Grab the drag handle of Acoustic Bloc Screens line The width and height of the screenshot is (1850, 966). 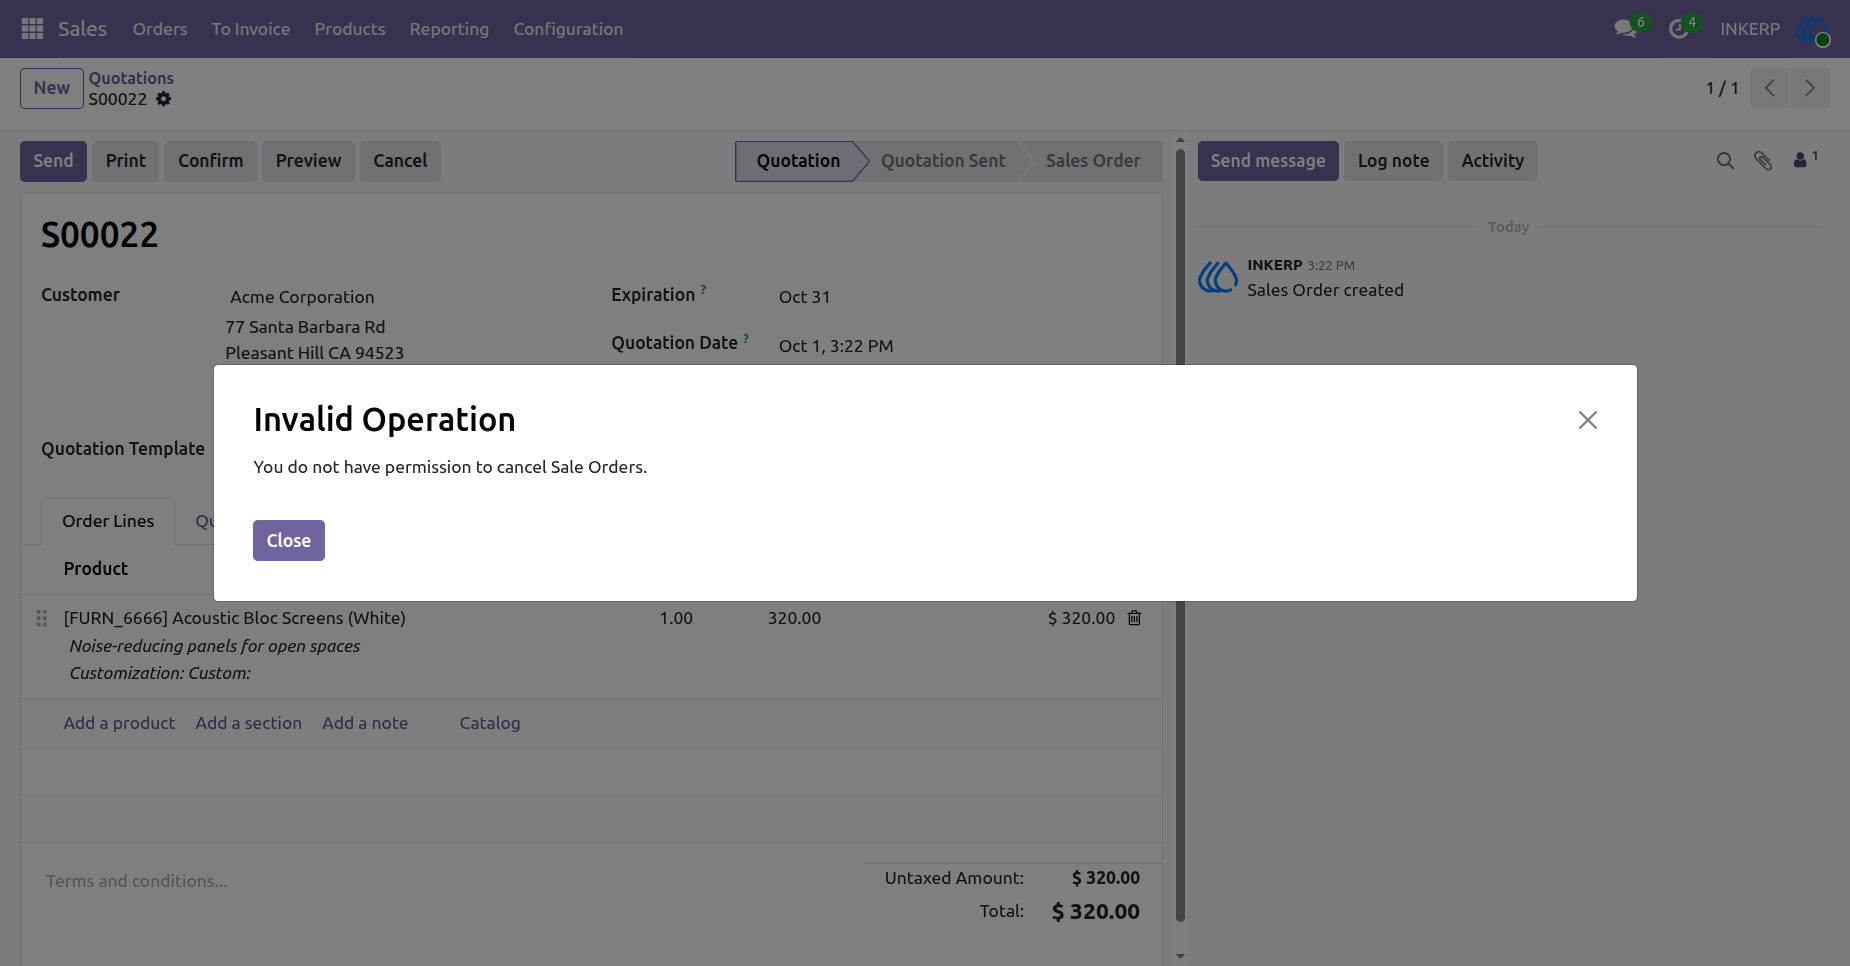pos(42,618)
